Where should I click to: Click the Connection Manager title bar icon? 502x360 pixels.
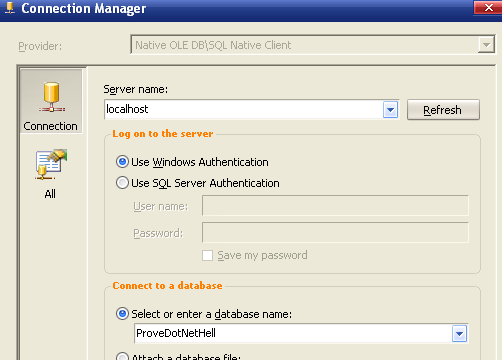click(x=10, y=8)
